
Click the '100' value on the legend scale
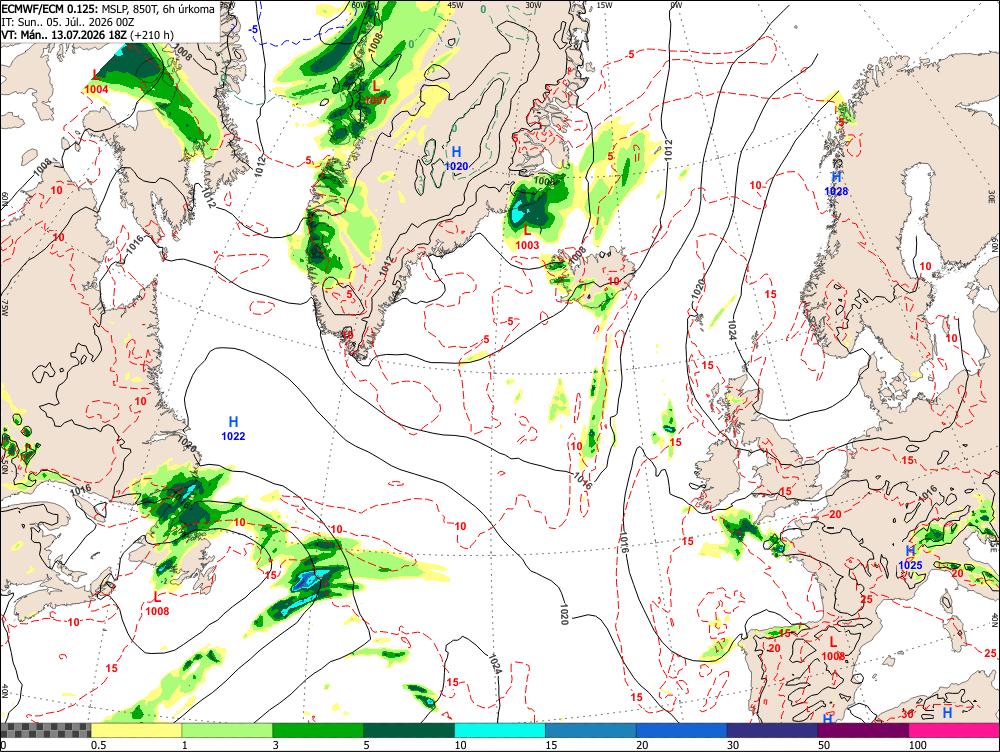coord(918,745)
